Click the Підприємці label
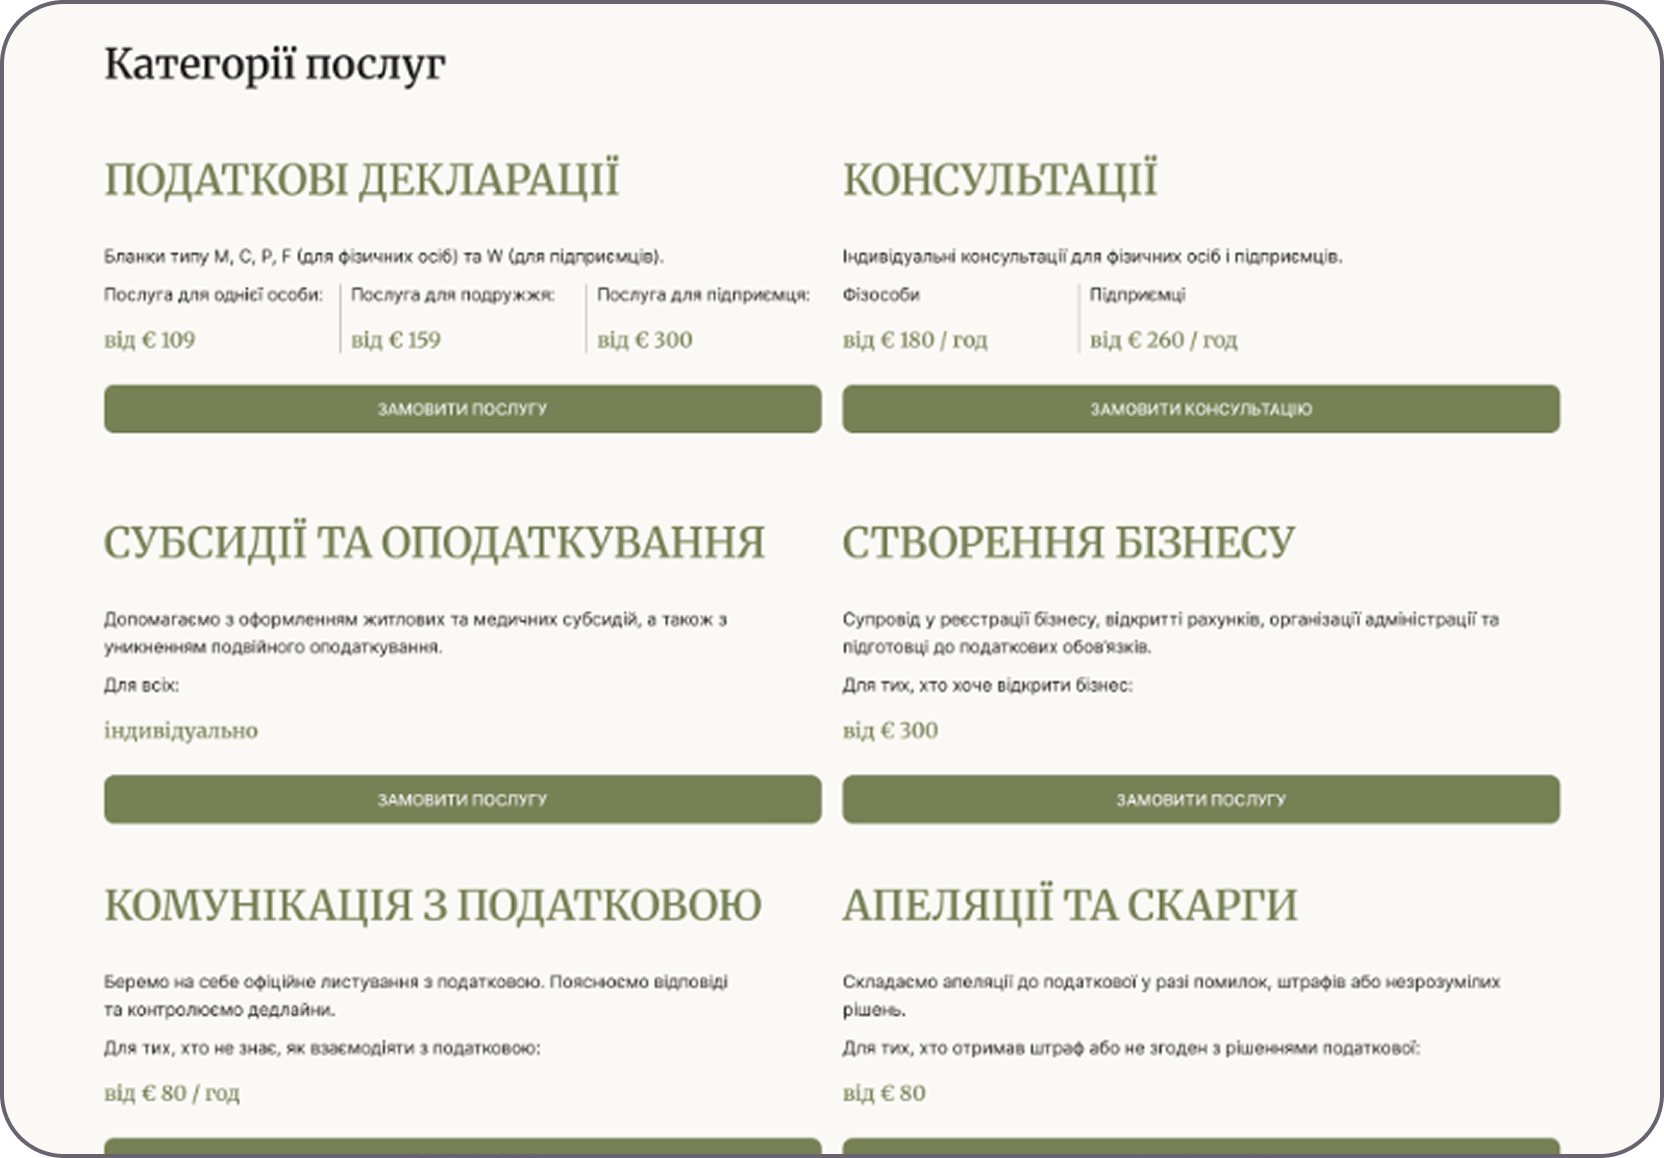 (x=1137, y=295)
